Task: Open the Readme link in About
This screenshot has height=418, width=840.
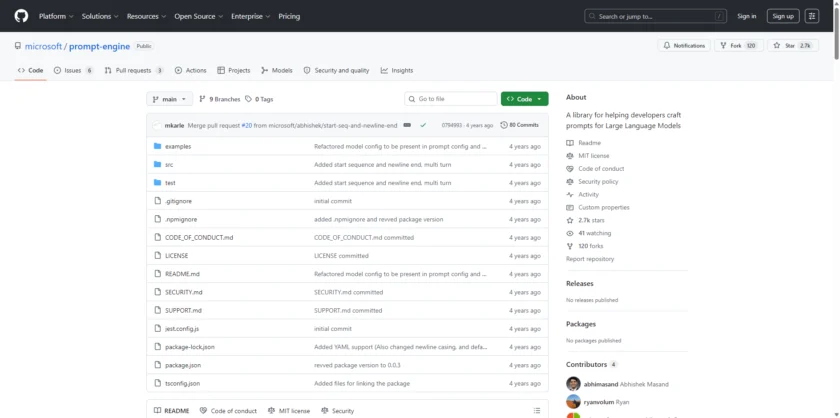Action: pos(584,143)
